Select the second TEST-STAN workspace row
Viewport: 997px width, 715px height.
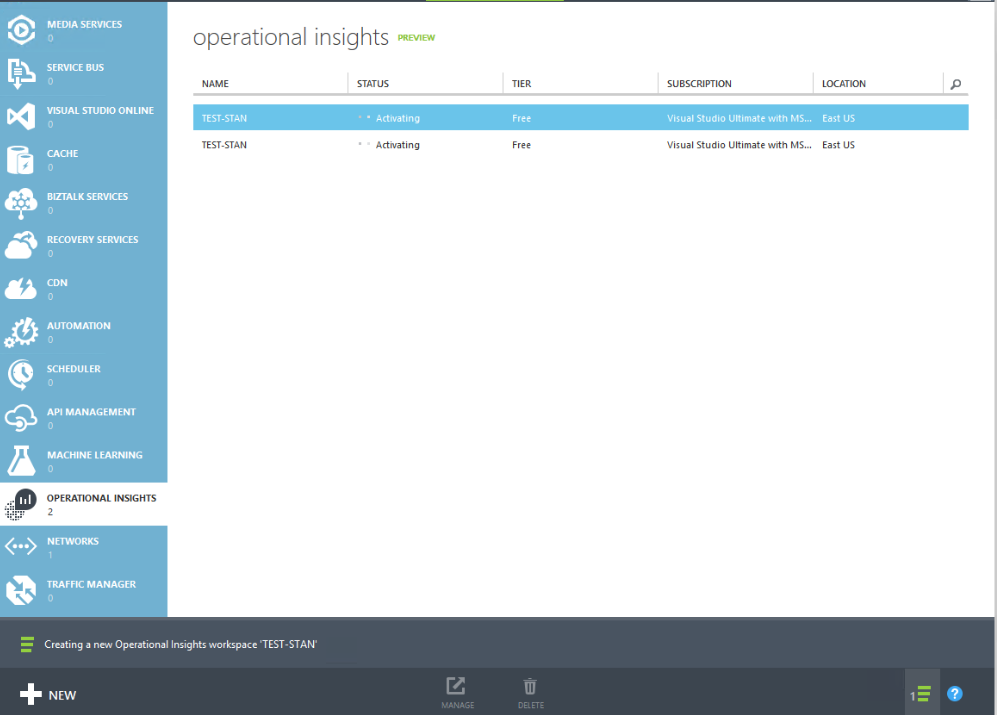[580, 145]
